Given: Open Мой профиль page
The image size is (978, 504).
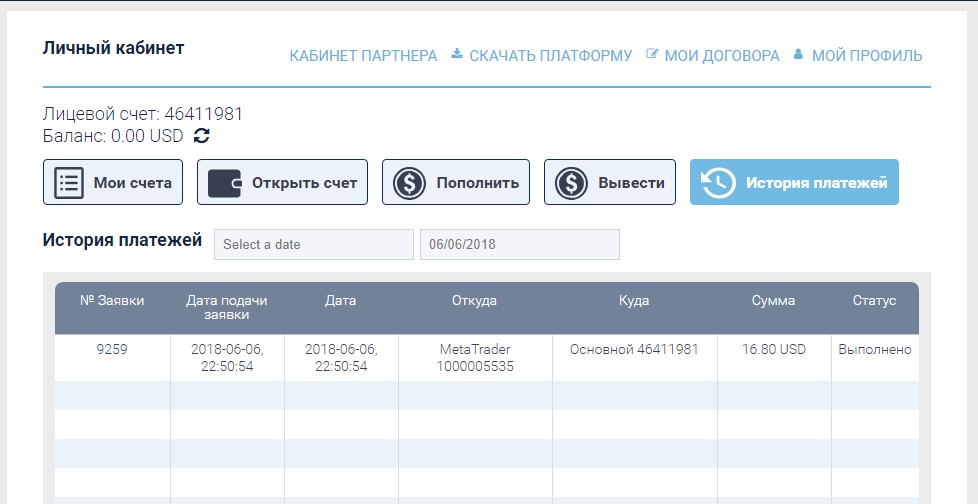Looking at the screenshot, I should tap(866, 56).
